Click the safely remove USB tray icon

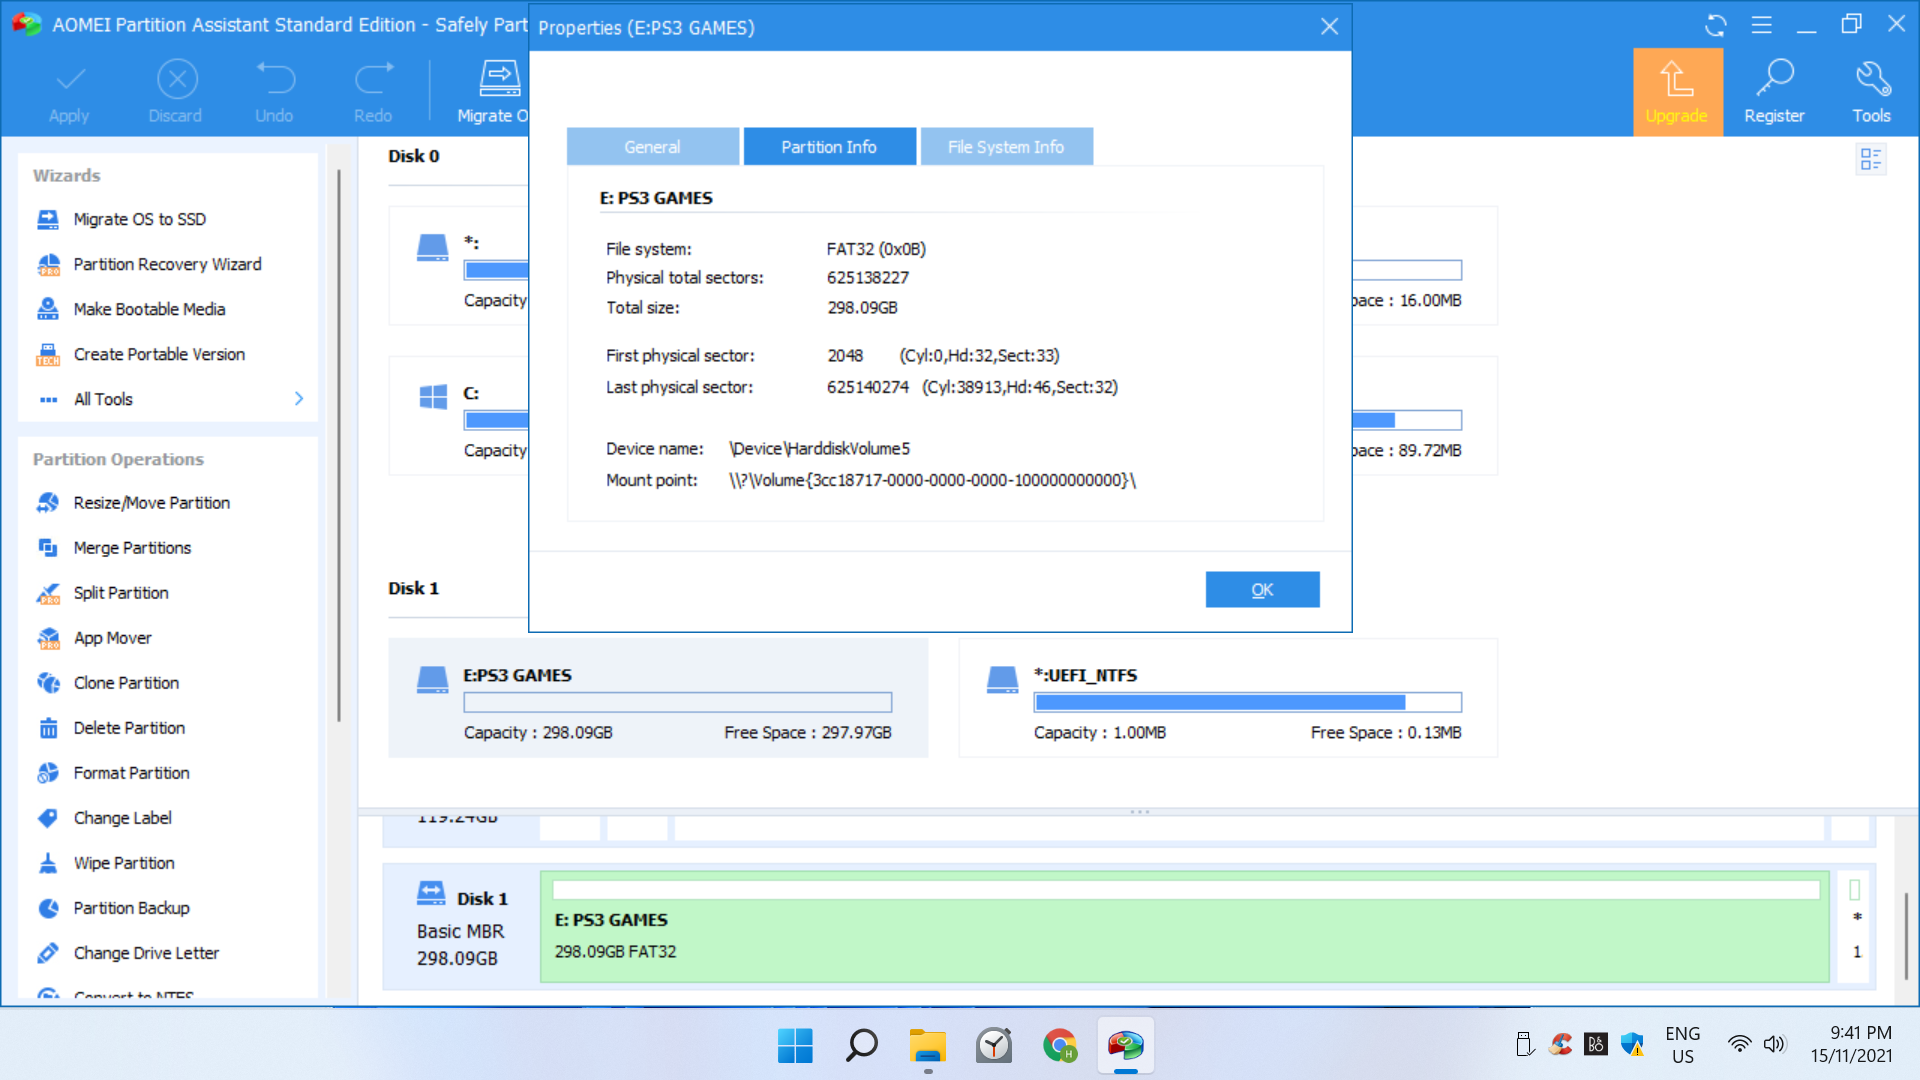(1525, 1045)
